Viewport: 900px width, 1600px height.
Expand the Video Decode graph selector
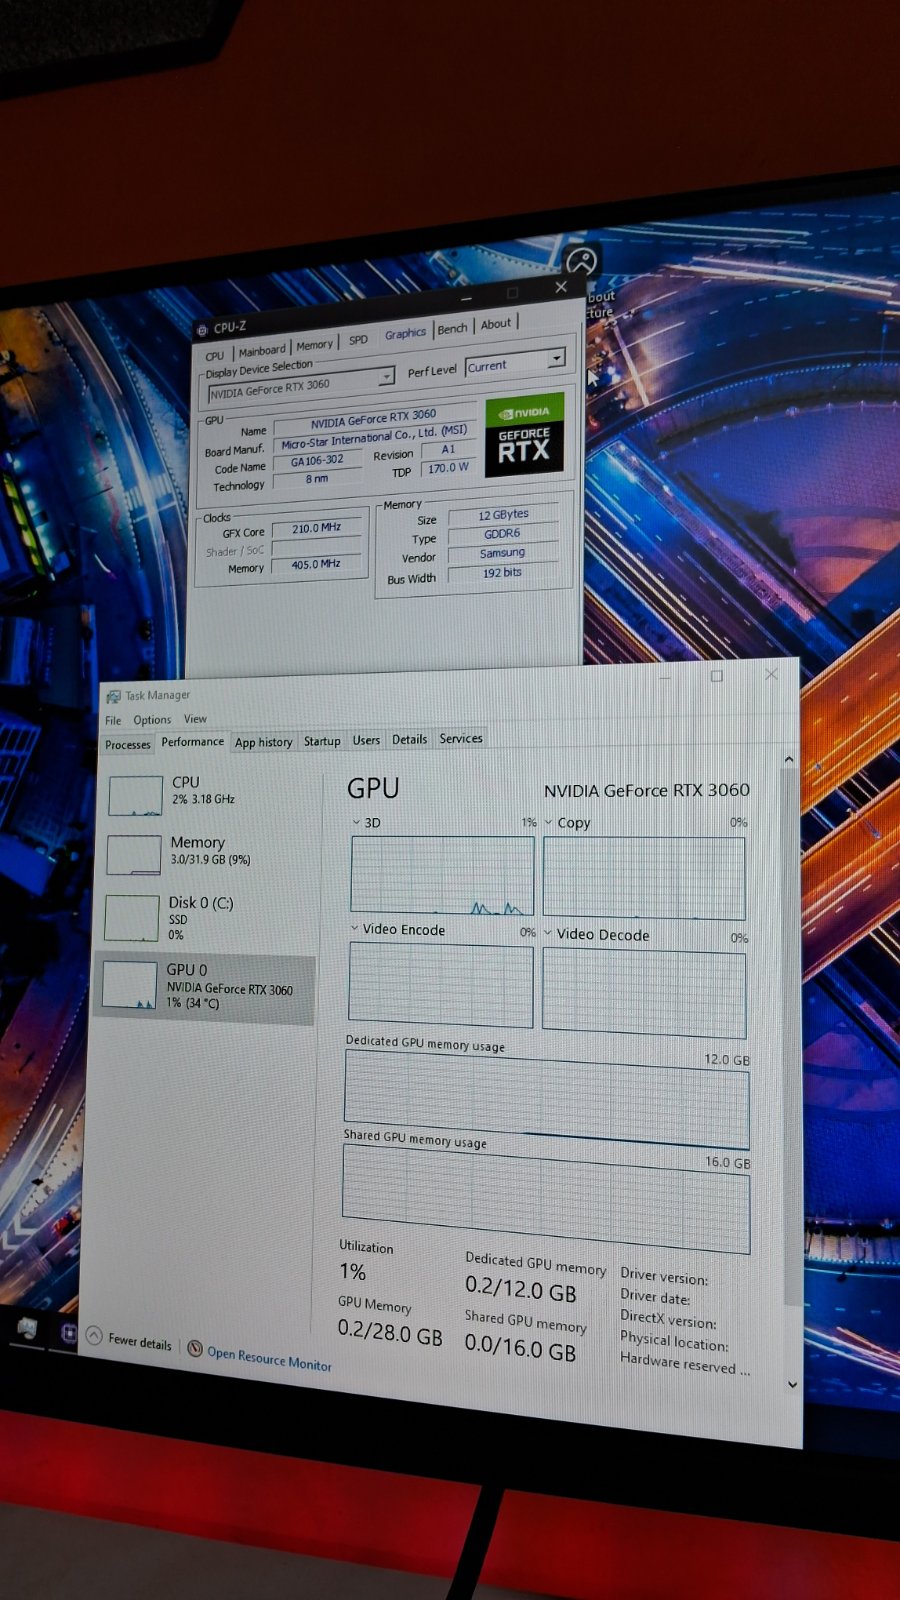(x=548, y=933)
